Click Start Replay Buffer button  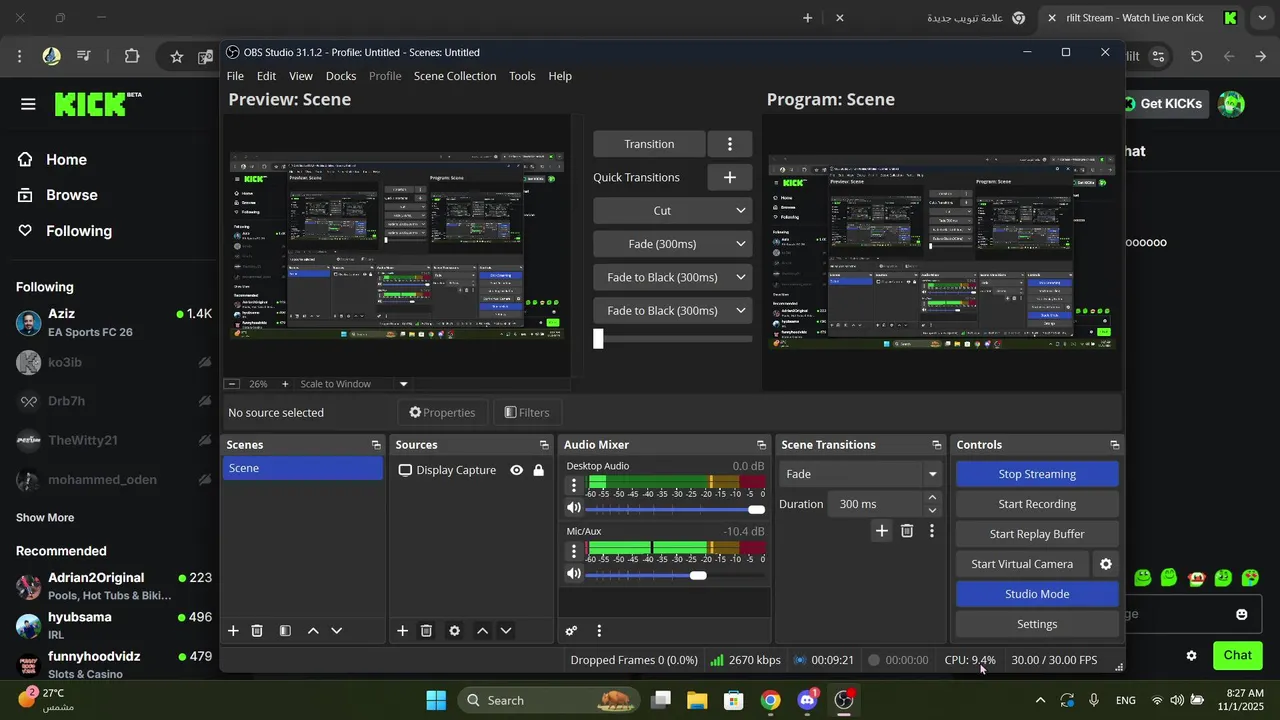[1037, 534]
